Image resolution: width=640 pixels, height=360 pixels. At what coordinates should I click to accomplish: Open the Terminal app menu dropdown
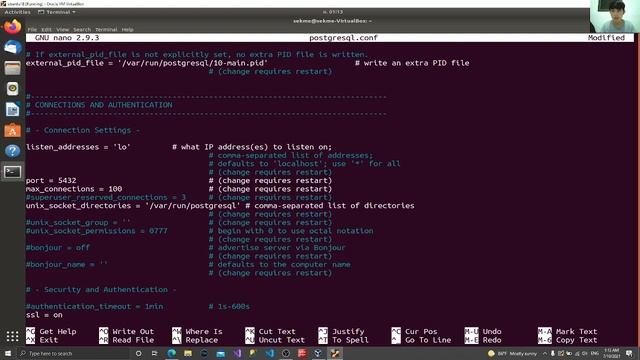(x=57, y=12)
